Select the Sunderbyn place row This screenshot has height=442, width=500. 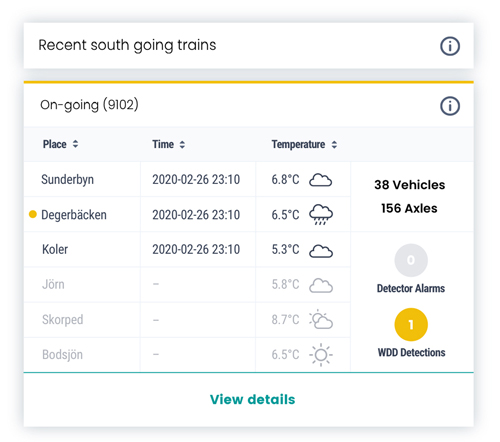click(187, 179)
